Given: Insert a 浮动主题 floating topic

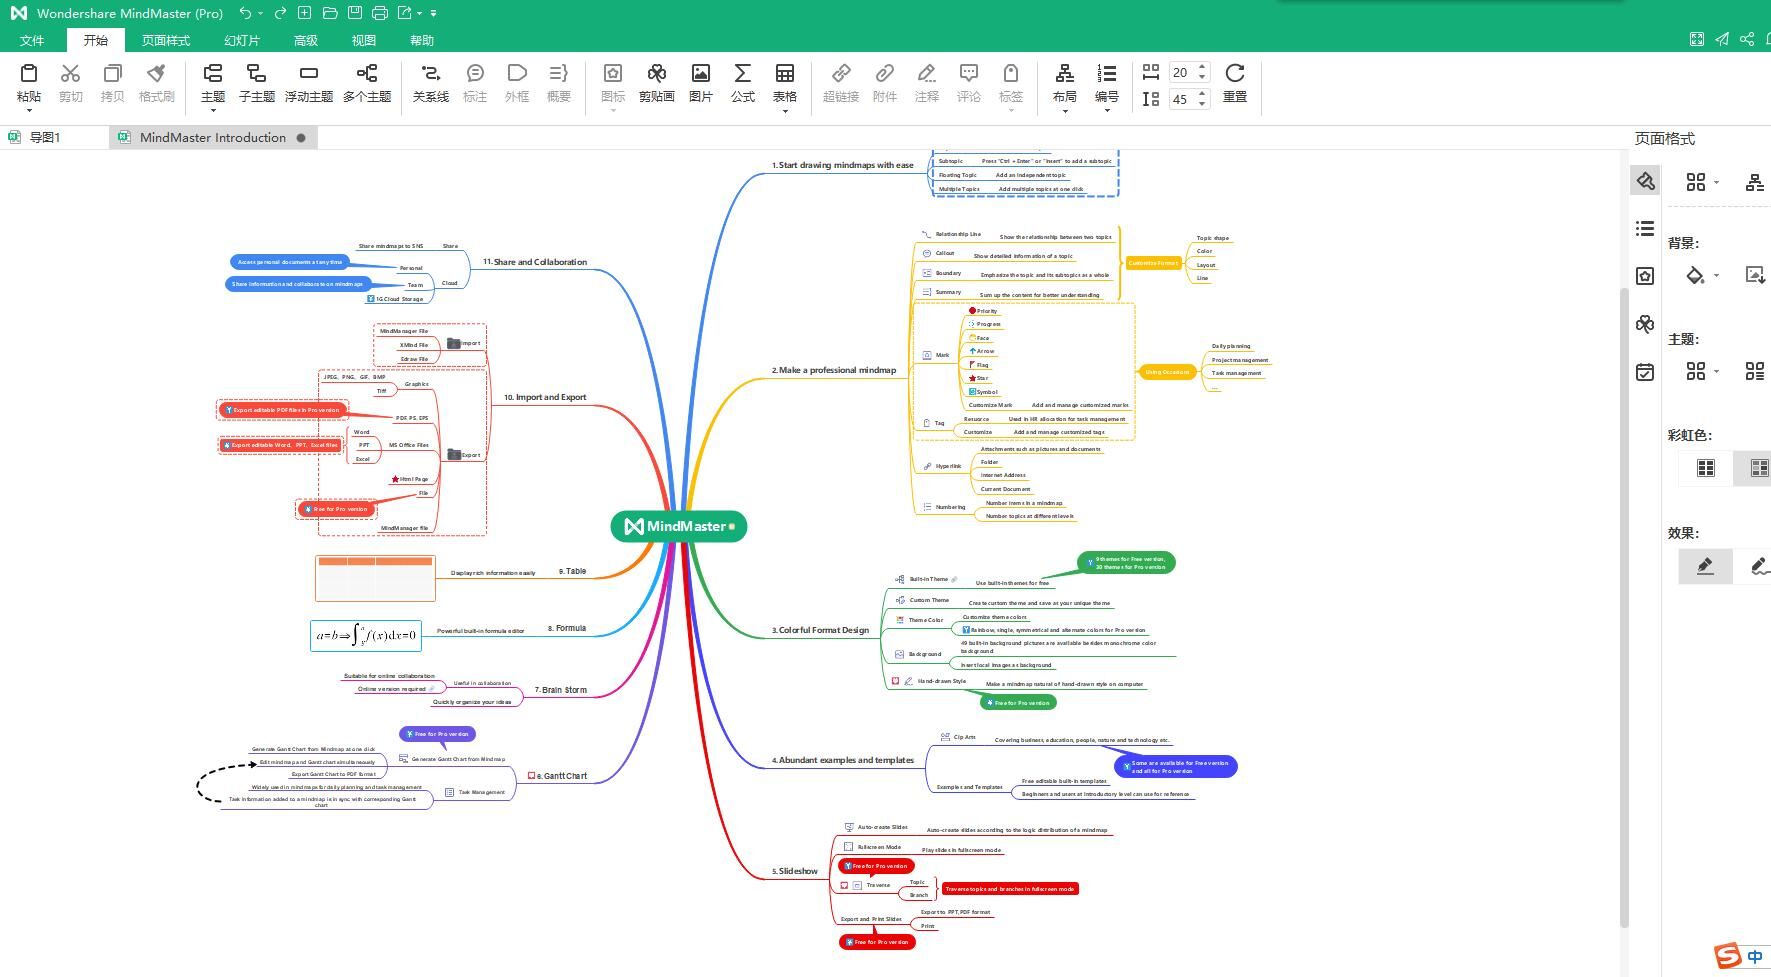Looking at the screenshot, I should click(309, 82).
